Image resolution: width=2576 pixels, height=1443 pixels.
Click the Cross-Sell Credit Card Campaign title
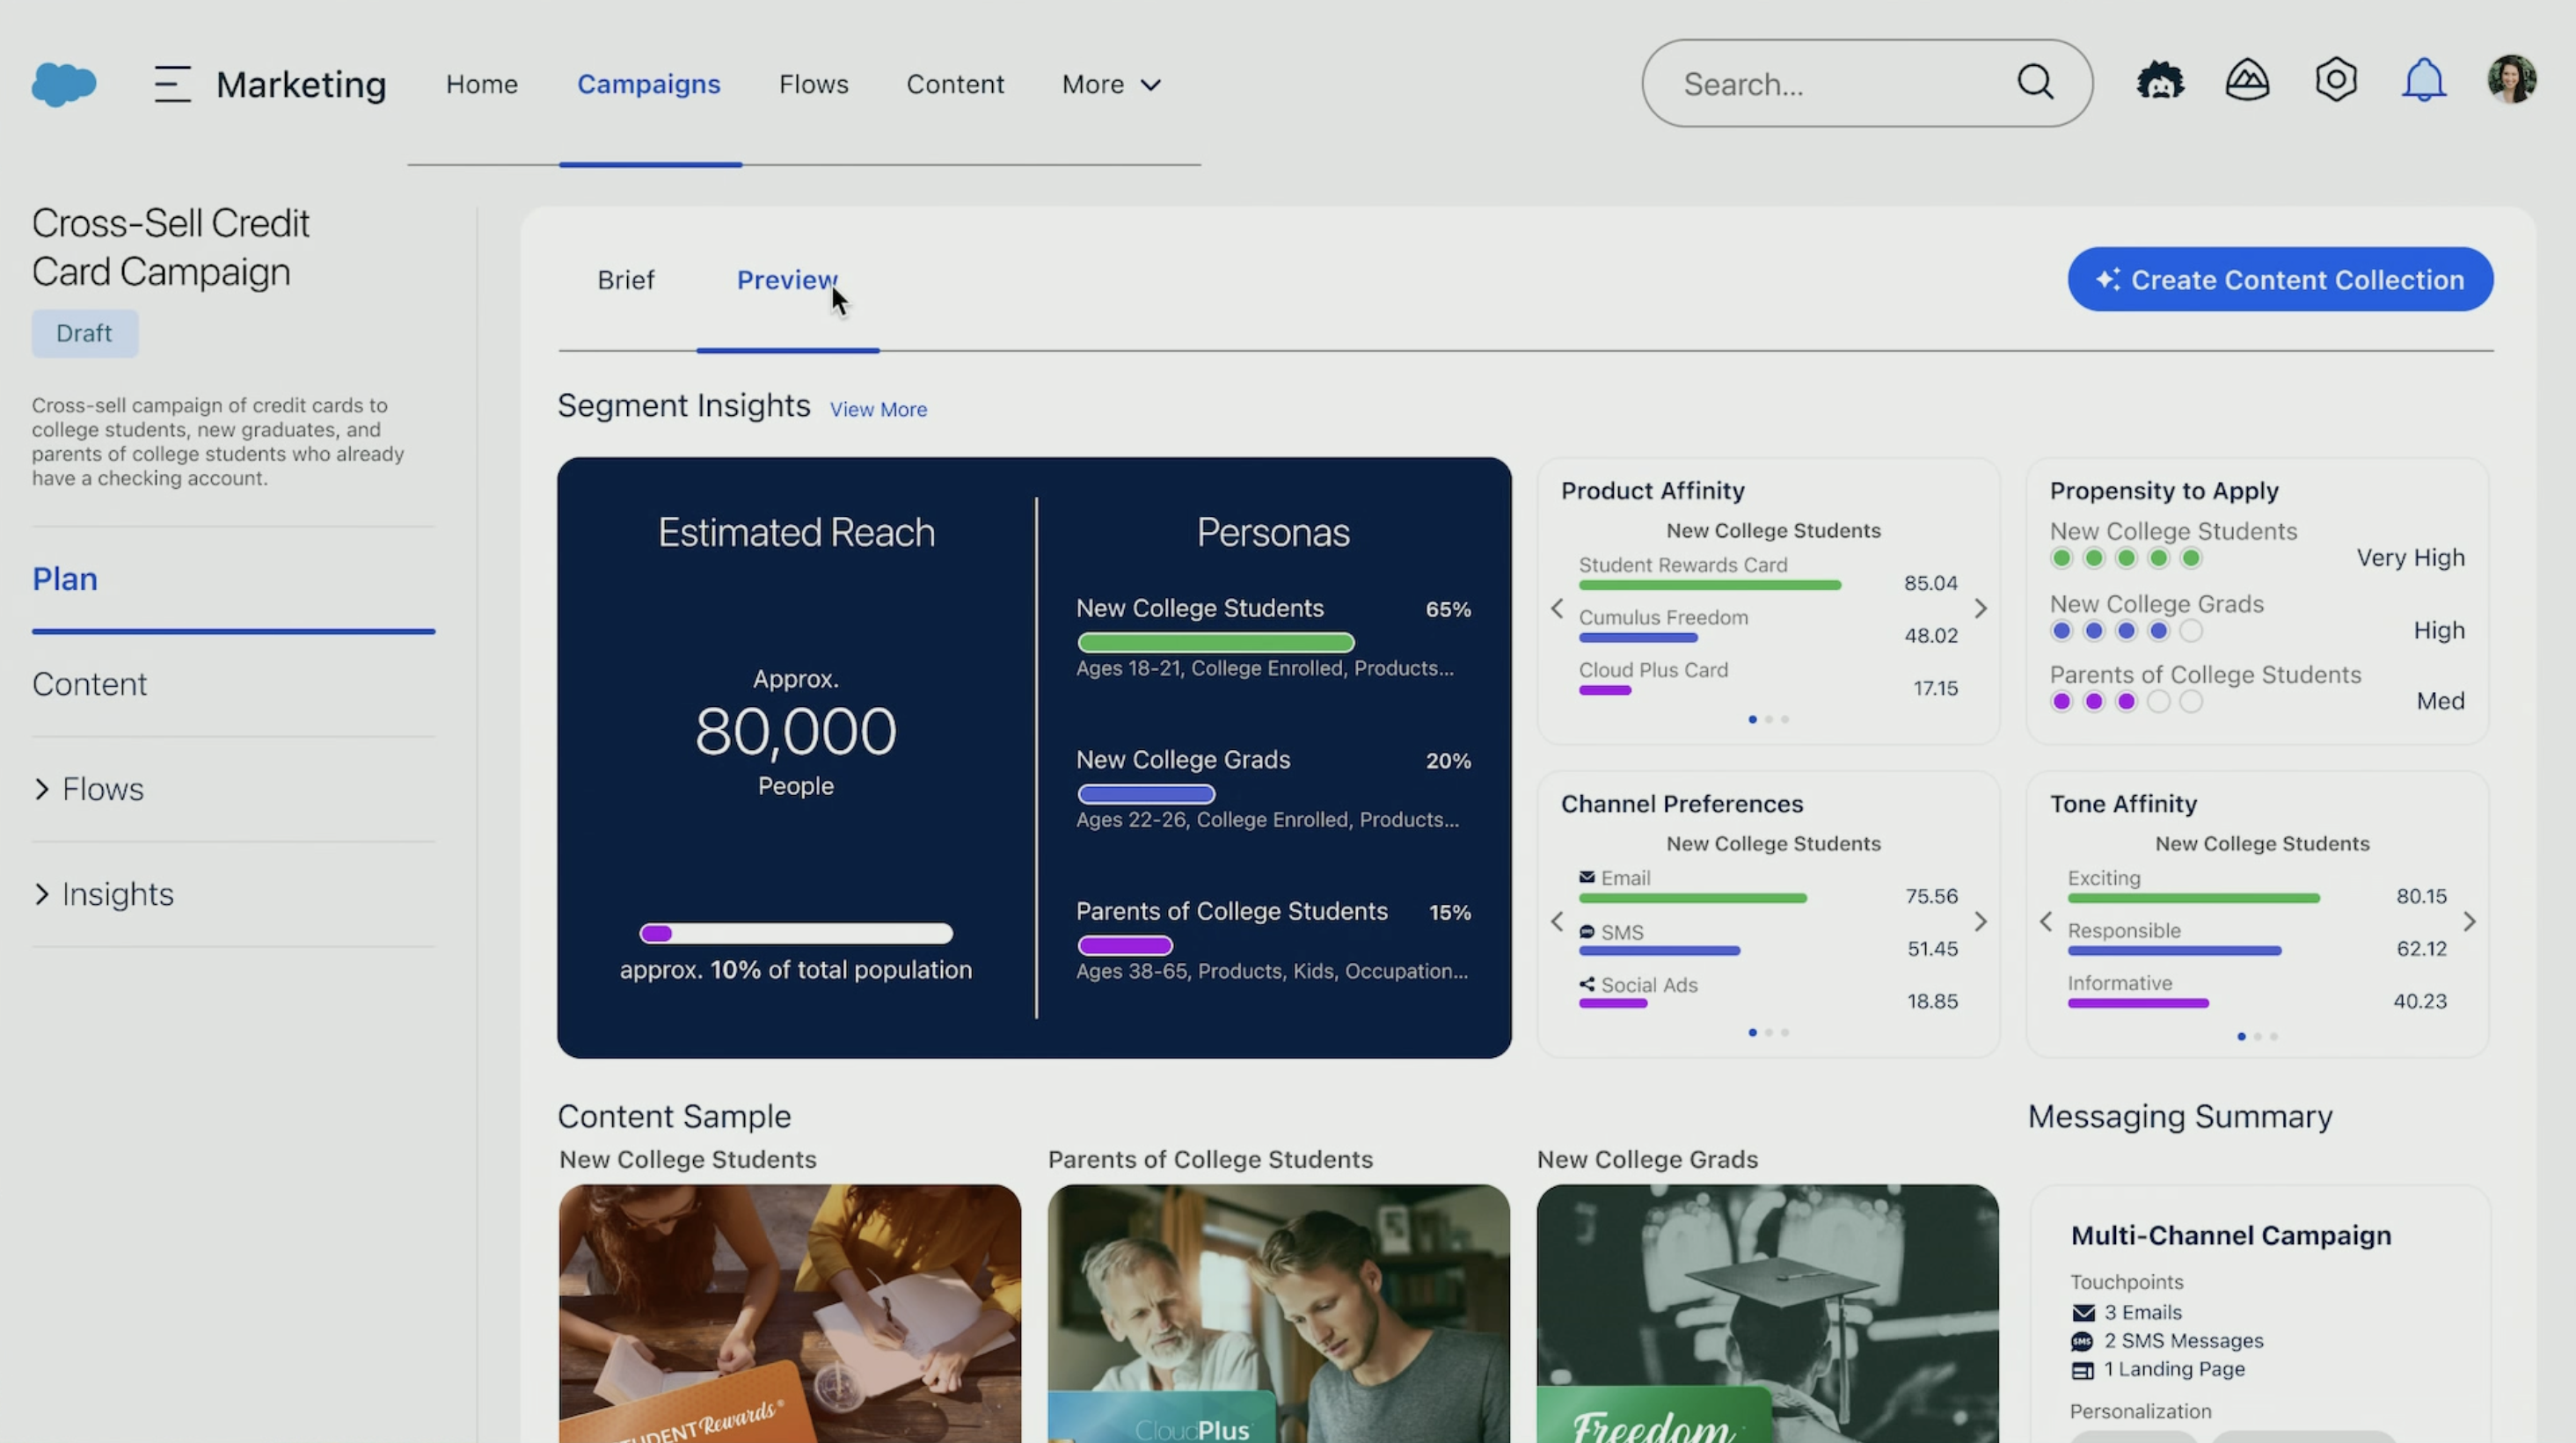tap(171, 247)
